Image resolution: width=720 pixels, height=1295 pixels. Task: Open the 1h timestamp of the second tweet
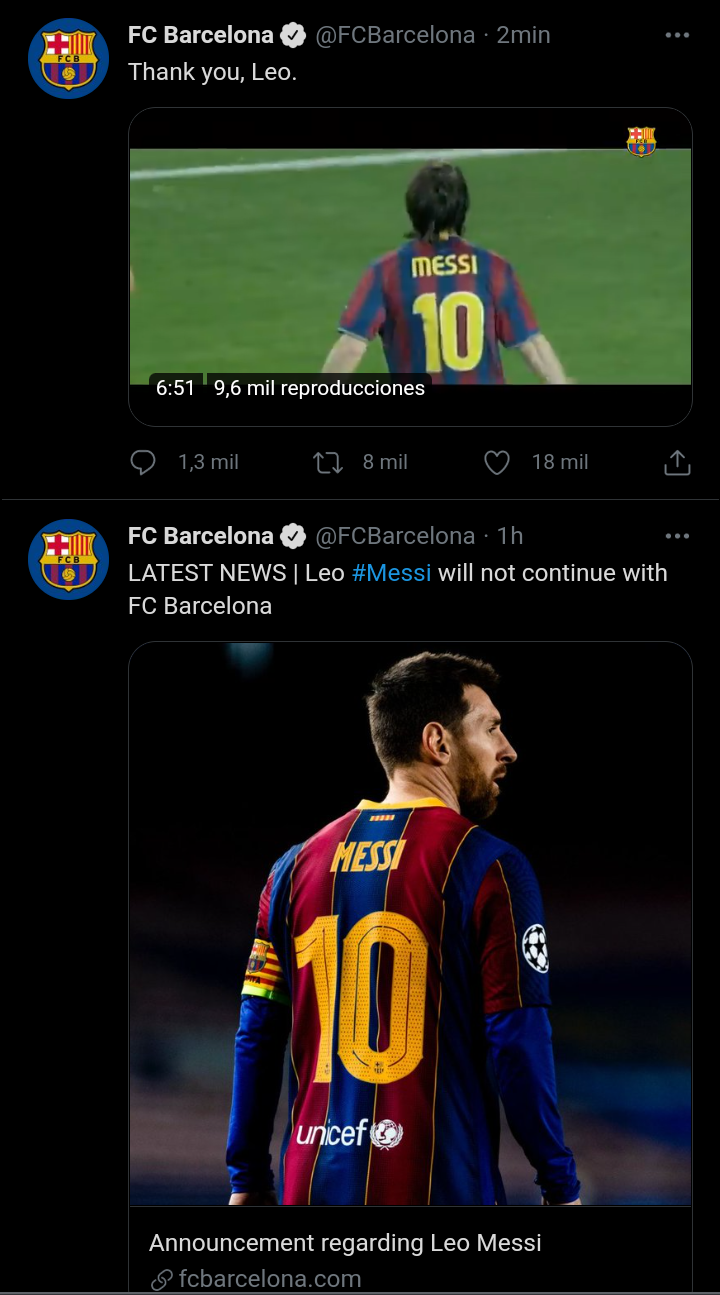[x=510, y=536]
